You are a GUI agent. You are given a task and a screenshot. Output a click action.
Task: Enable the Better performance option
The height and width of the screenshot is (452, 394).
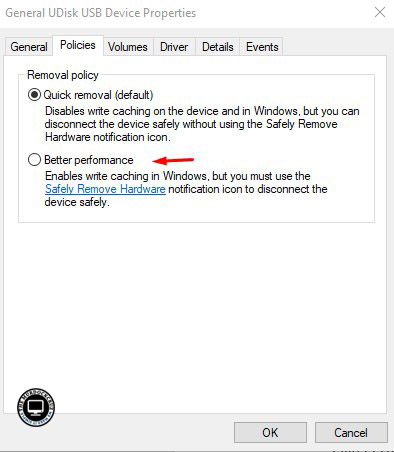click(x=34, y=160)
